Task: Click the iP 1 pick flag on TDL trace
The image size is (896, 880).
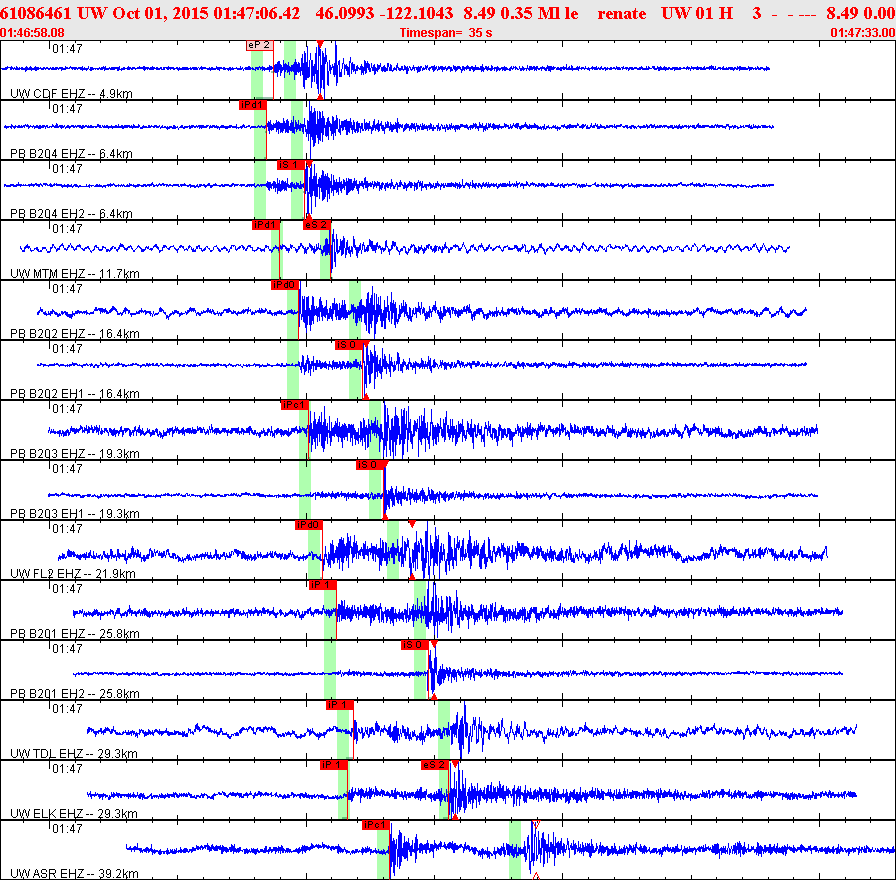Action: (x=339, y=705)
